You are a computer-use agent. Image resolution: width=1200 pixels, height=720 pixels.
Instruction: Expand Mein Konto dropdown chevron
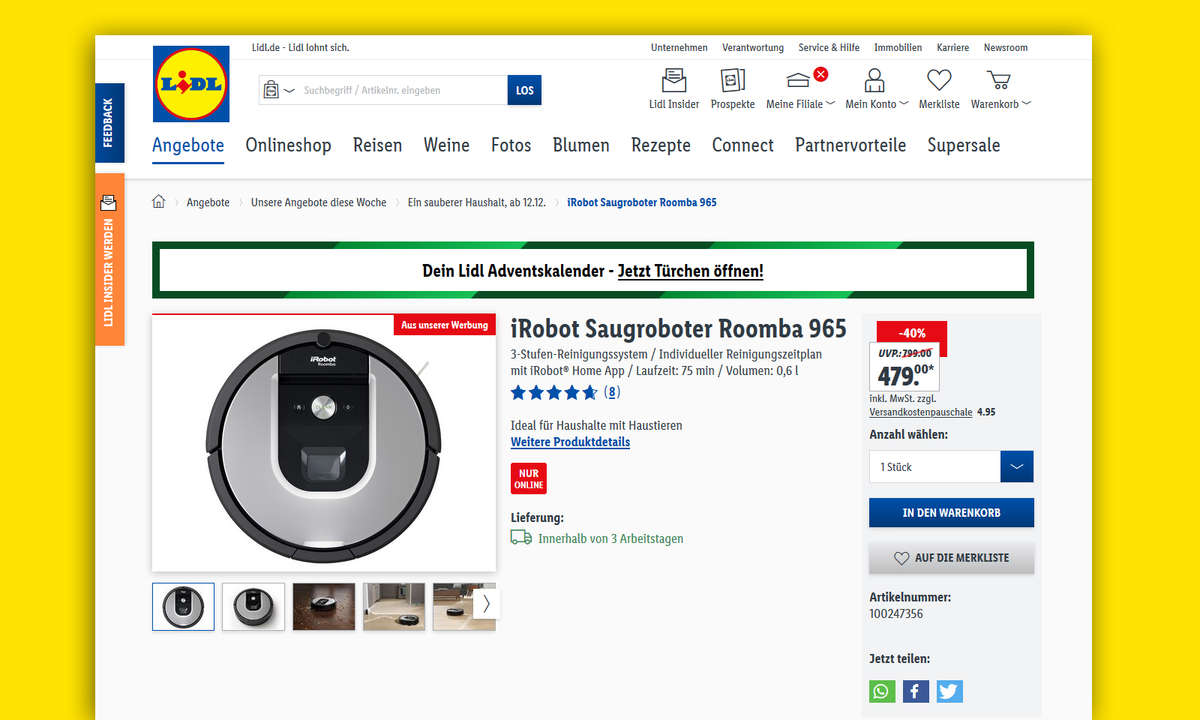(x=904, y=104)
